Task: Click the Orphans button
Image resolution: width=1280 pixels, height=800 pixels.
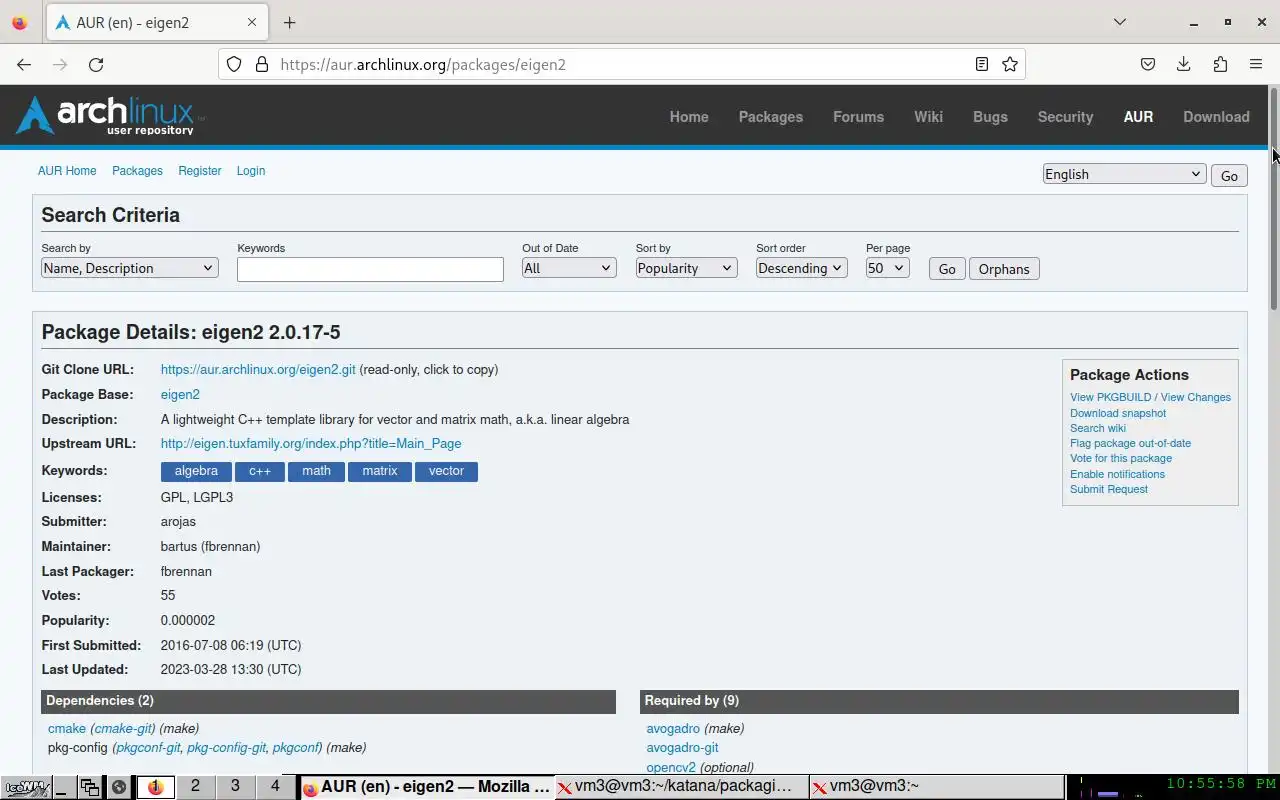Action: coord(1004,269)
